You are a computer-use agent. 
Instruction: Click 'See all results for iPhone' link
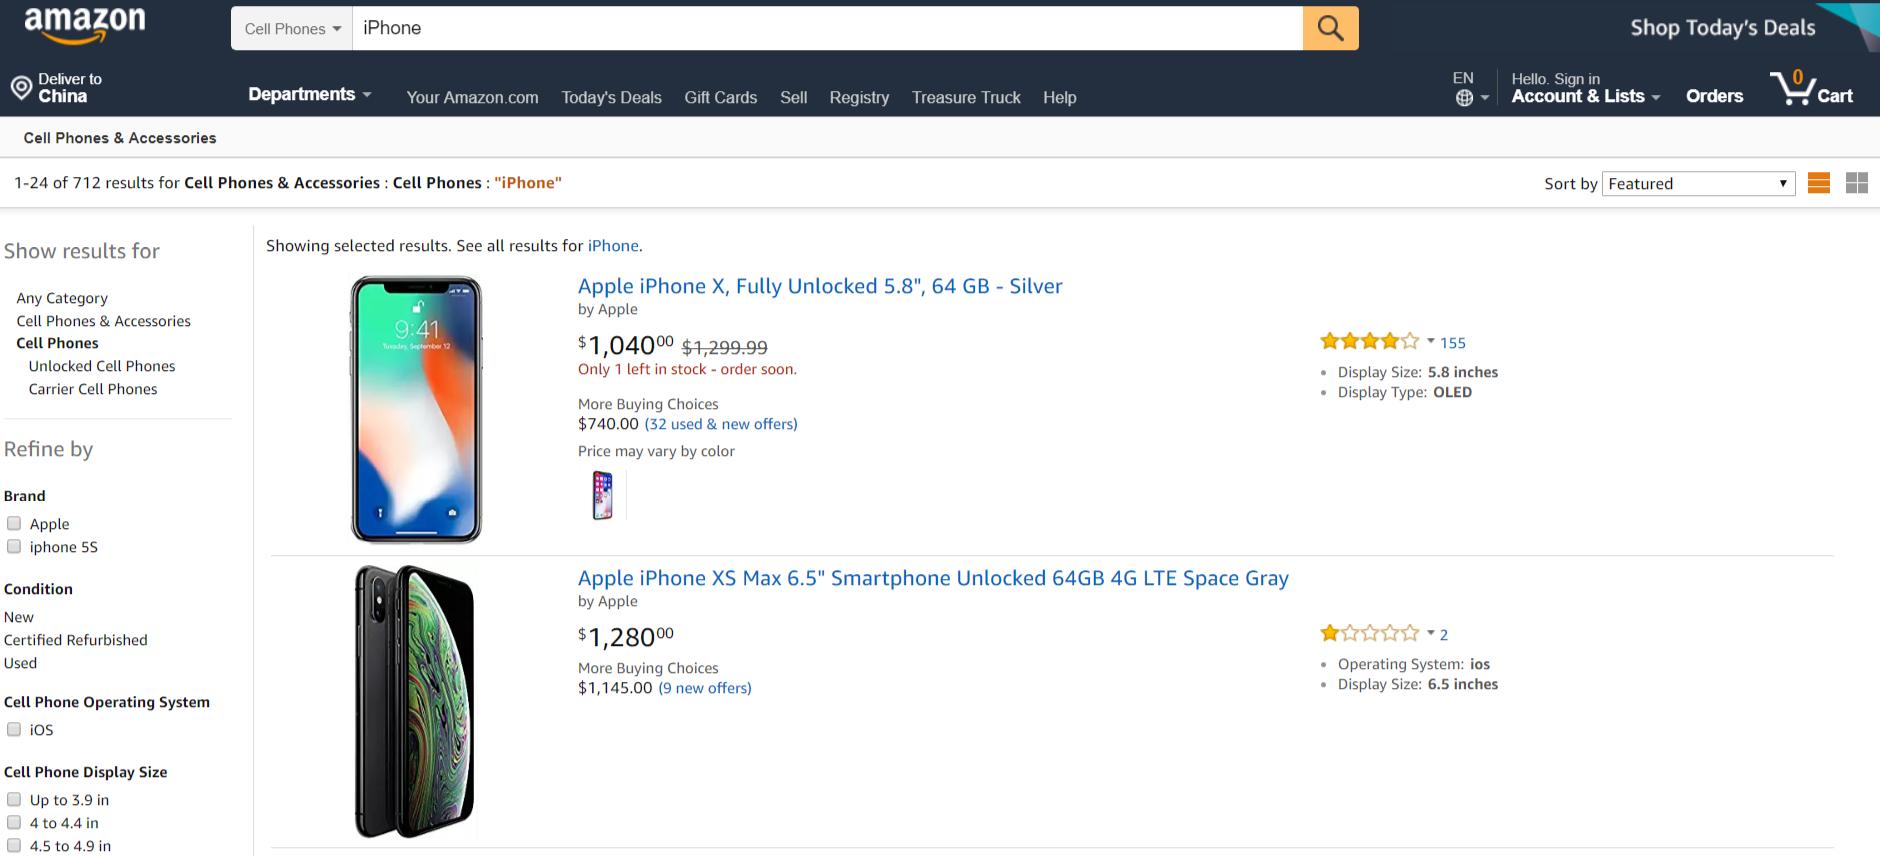click(x=613, y=245)
